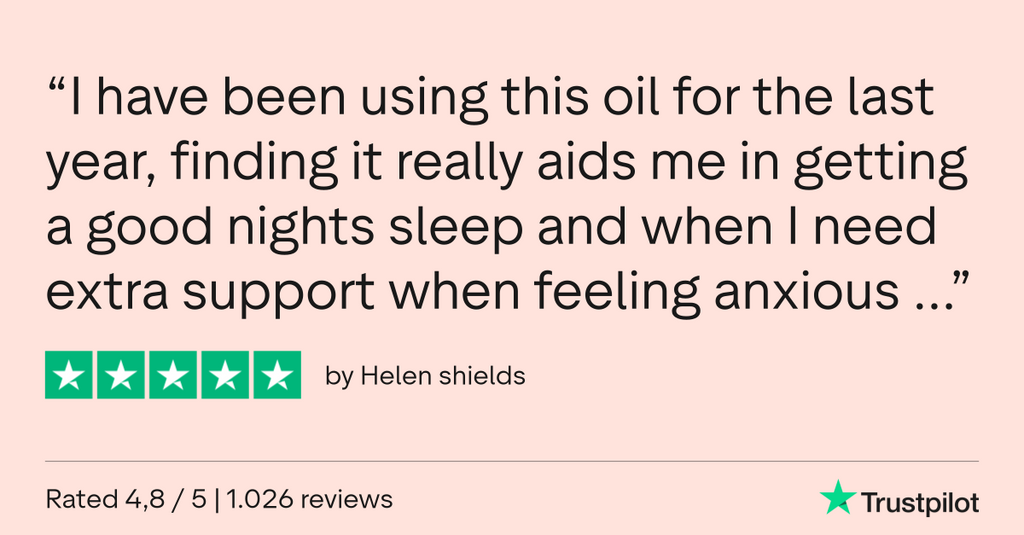Select the fifth green rating star

click(x=276, y=375)
